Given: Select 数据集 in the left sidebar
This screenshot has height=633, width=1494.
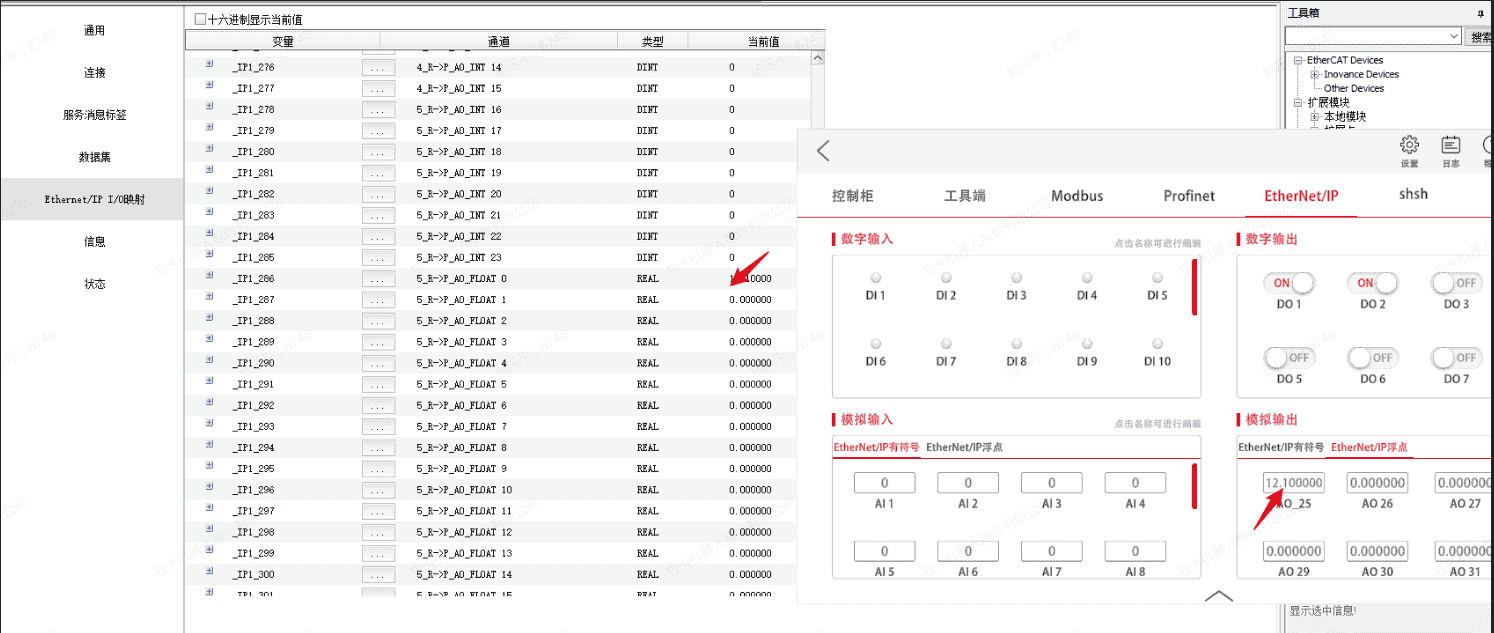Looking at the screenshot, I should [93, 157].
